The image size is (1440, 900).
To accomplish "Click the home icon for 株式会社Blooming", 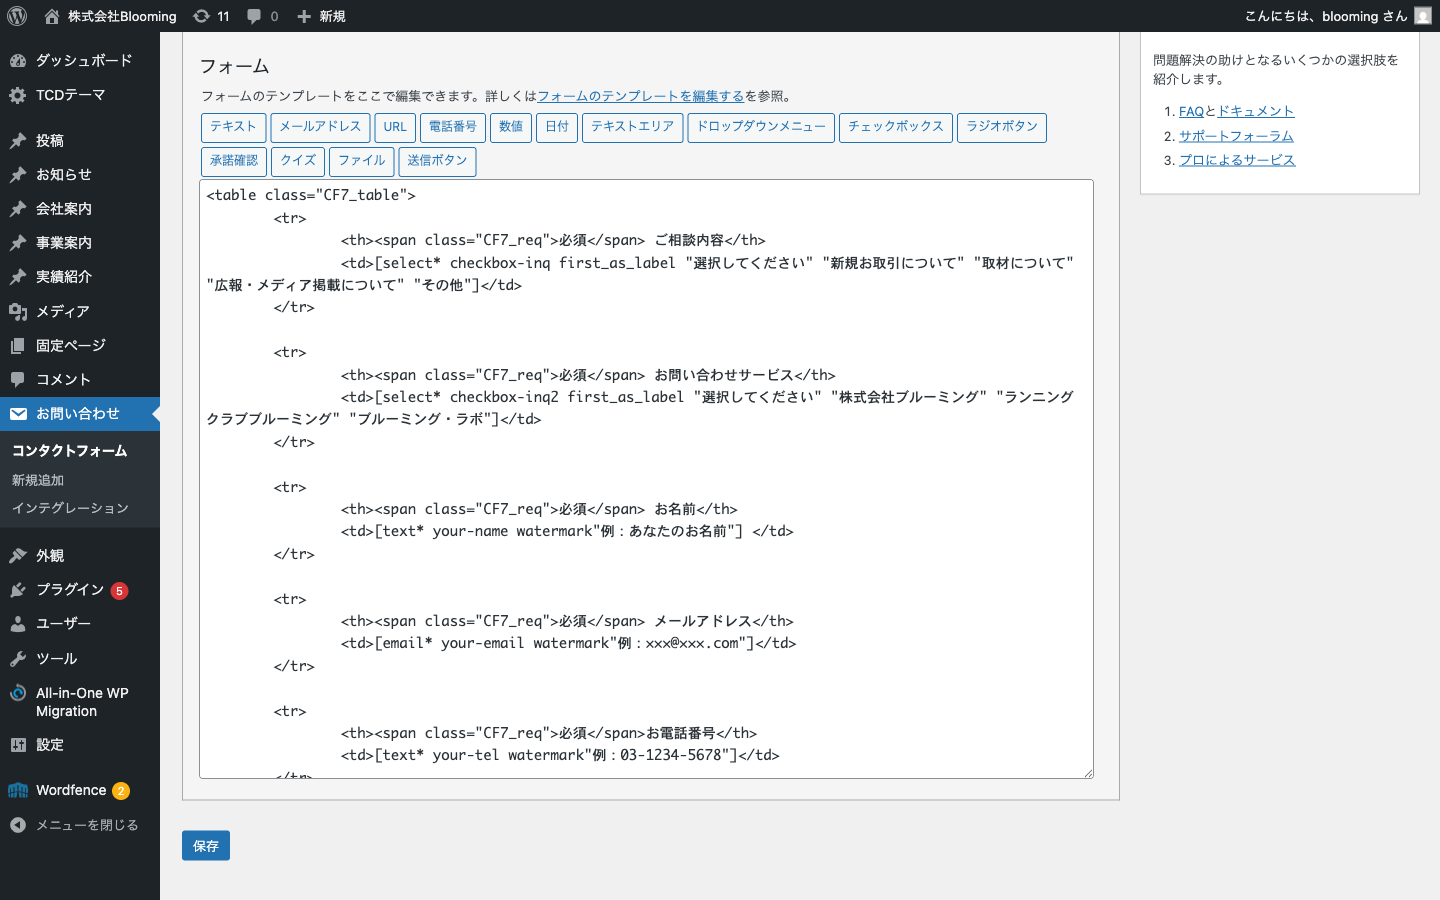I will 52,16.
